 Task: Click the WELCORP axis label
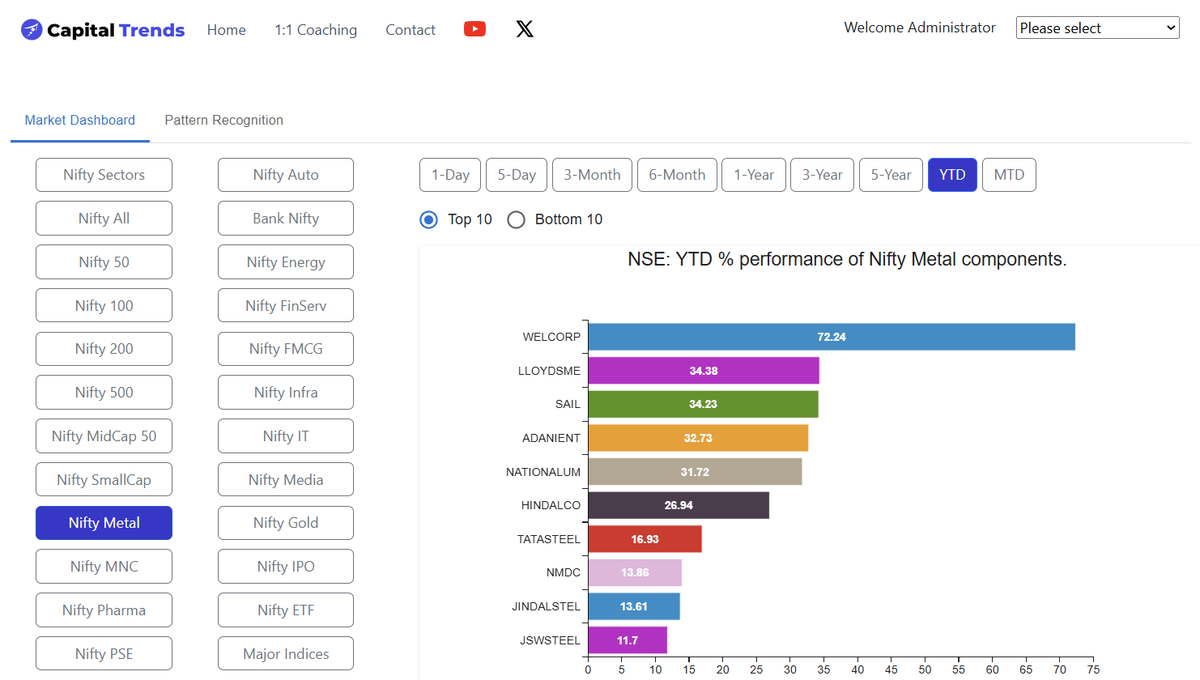[551, 337]
